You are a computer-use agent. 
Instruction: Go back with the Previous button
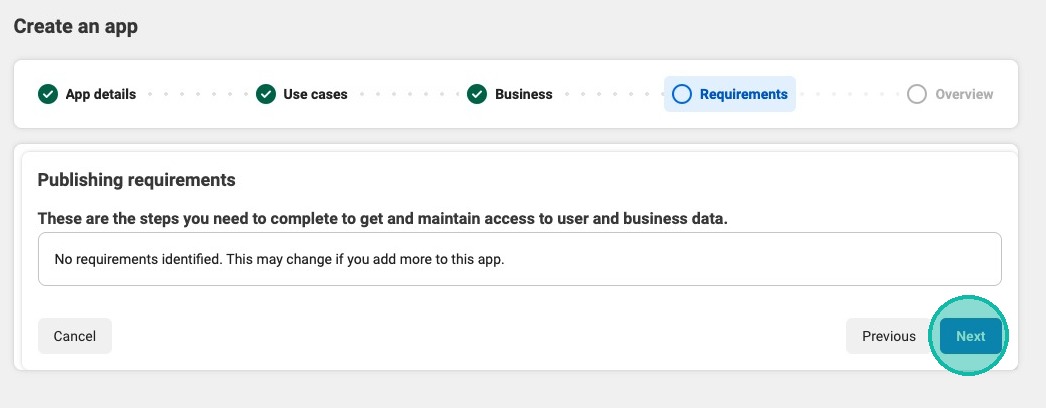pos(889,336)
